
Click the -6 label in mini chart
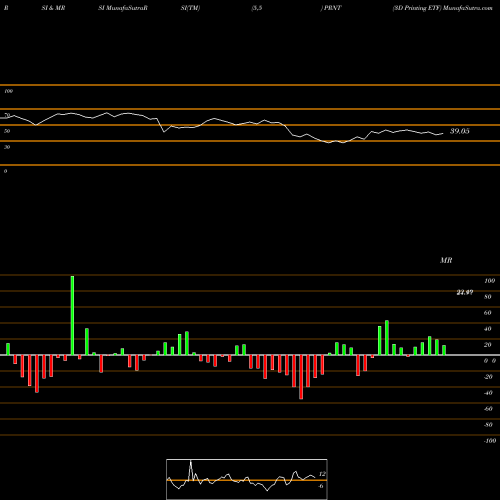point(320,486)
